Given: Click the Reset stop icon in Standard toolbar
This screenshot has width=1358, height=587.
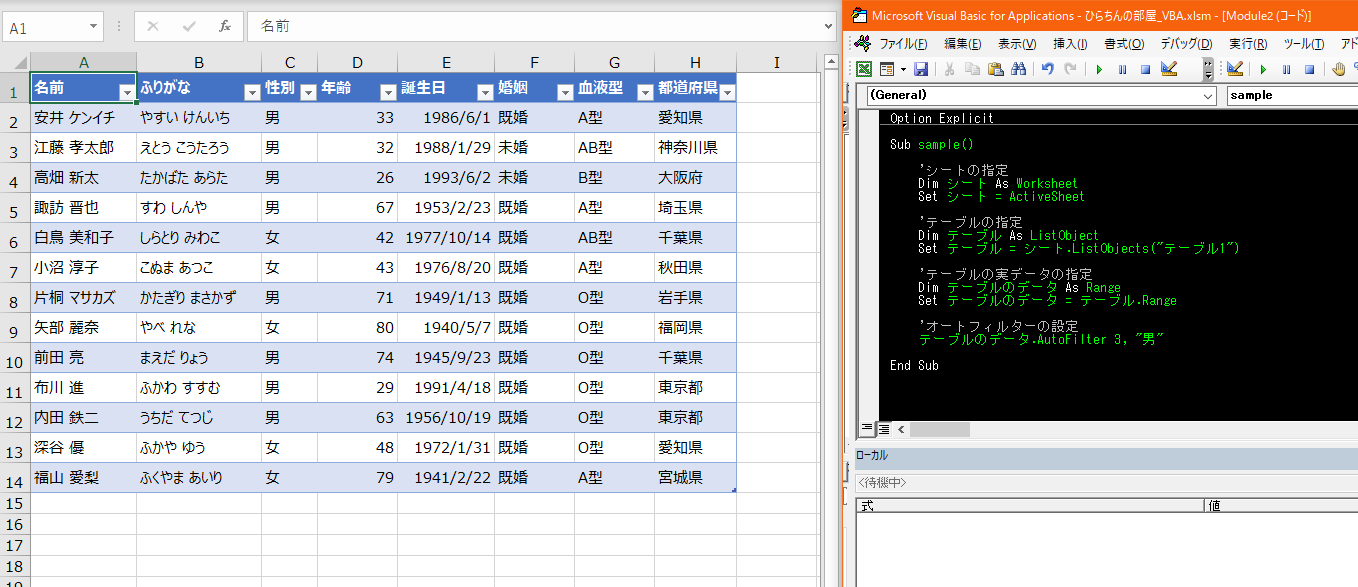Looking at the screenshot, I should 1146,69.
